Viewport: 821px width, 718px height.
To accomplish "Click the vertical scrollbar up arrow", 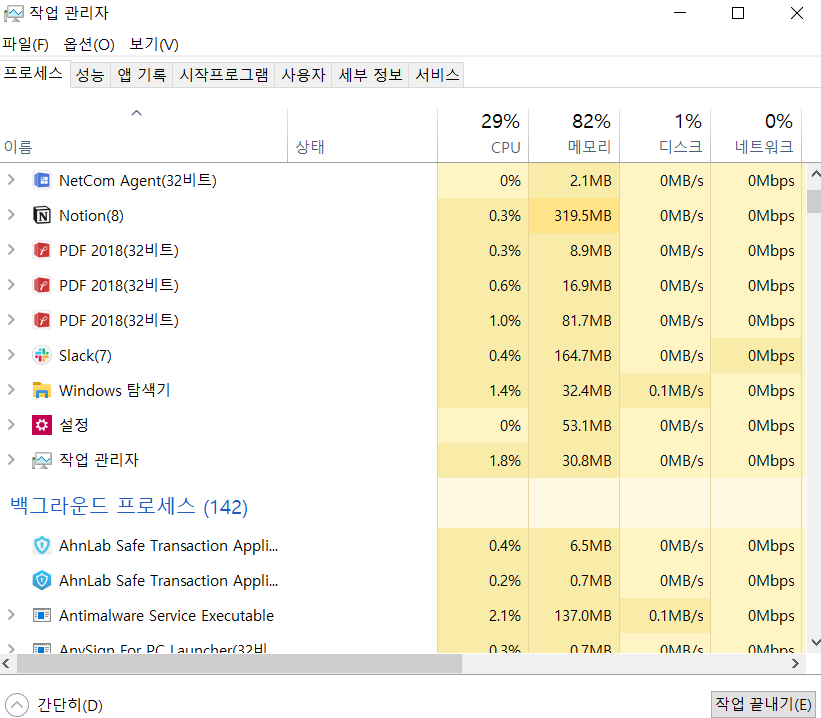I will [815, 174].
